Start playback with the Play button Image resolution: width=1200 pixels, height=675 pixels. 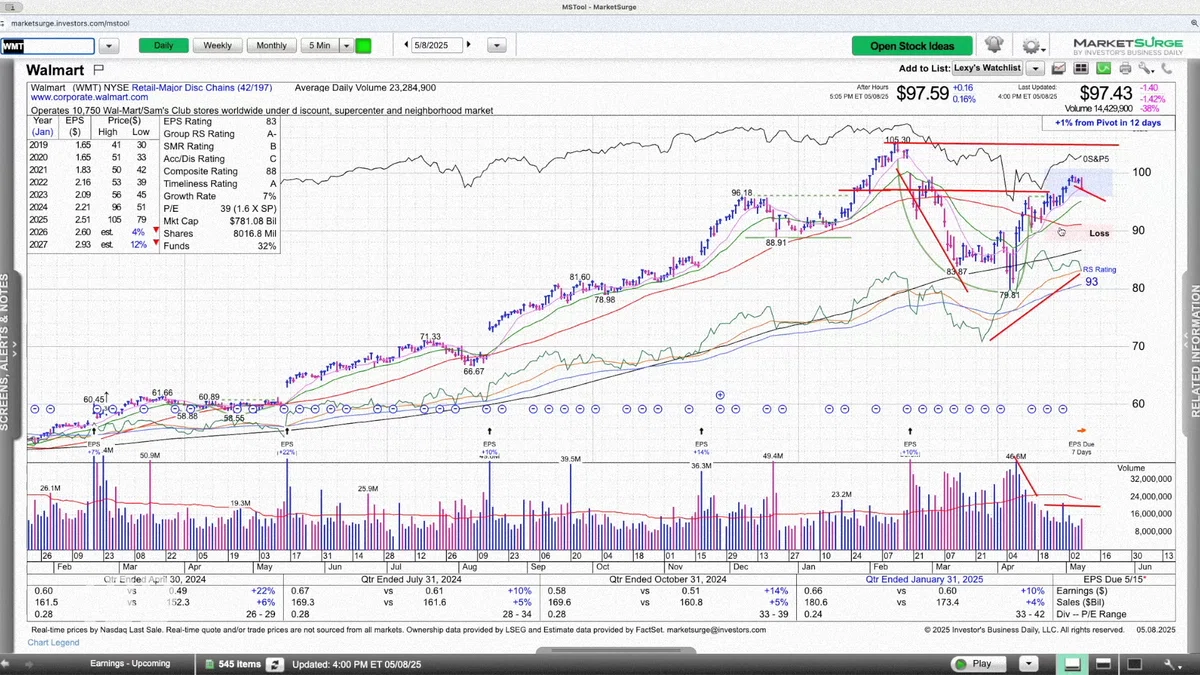[x=980, y=664]
